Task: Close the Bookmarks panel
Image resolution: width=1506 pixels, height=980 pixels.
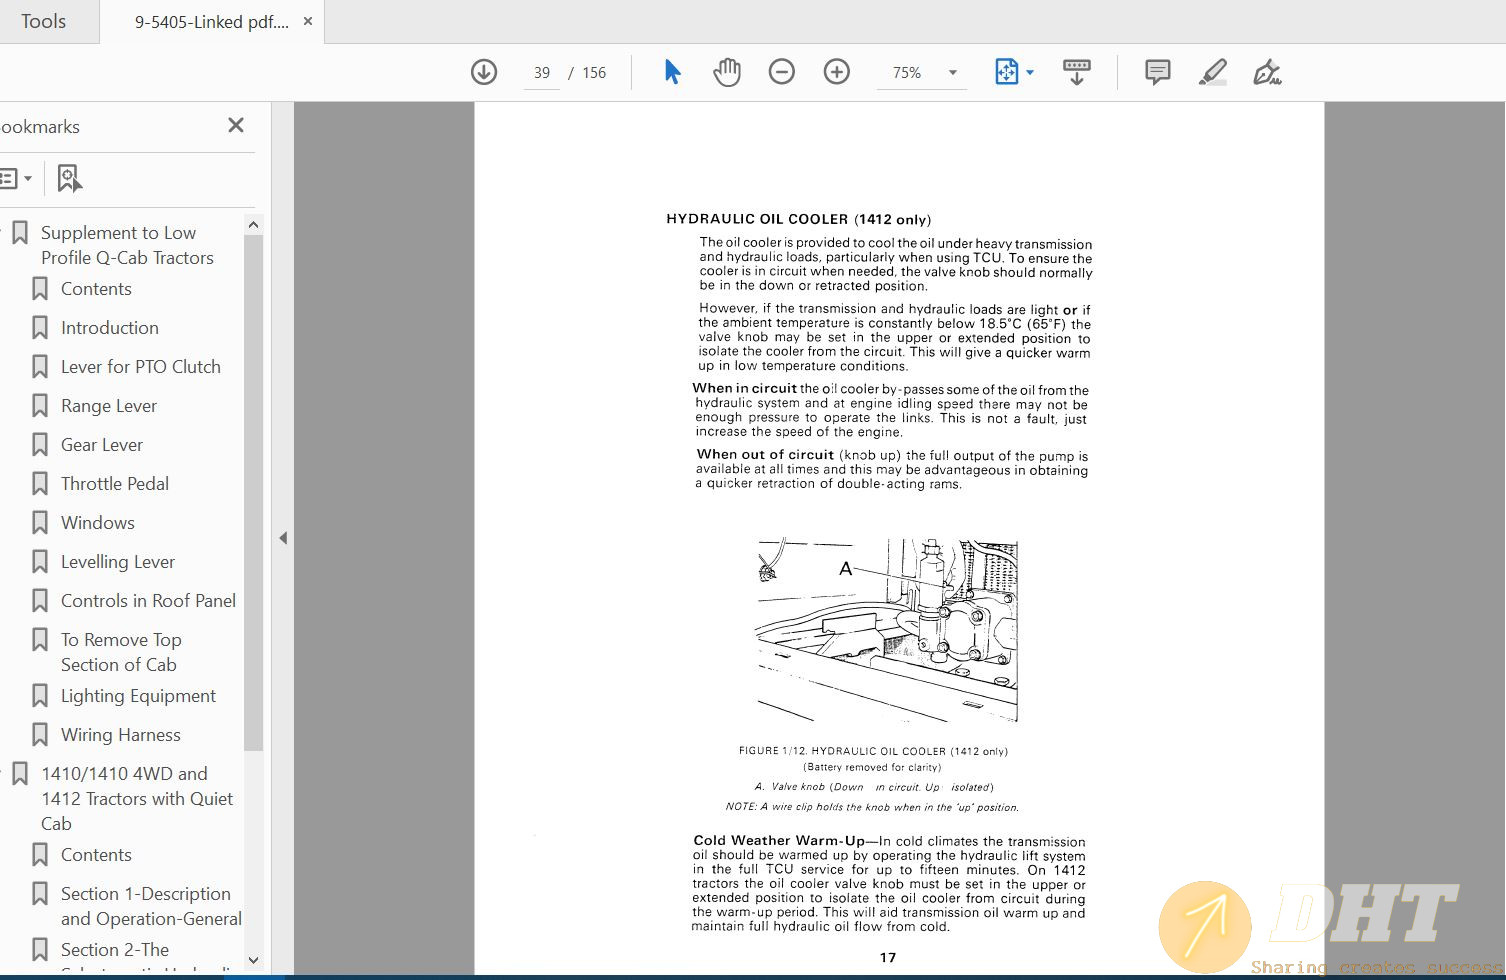Action: click(236, 125)
